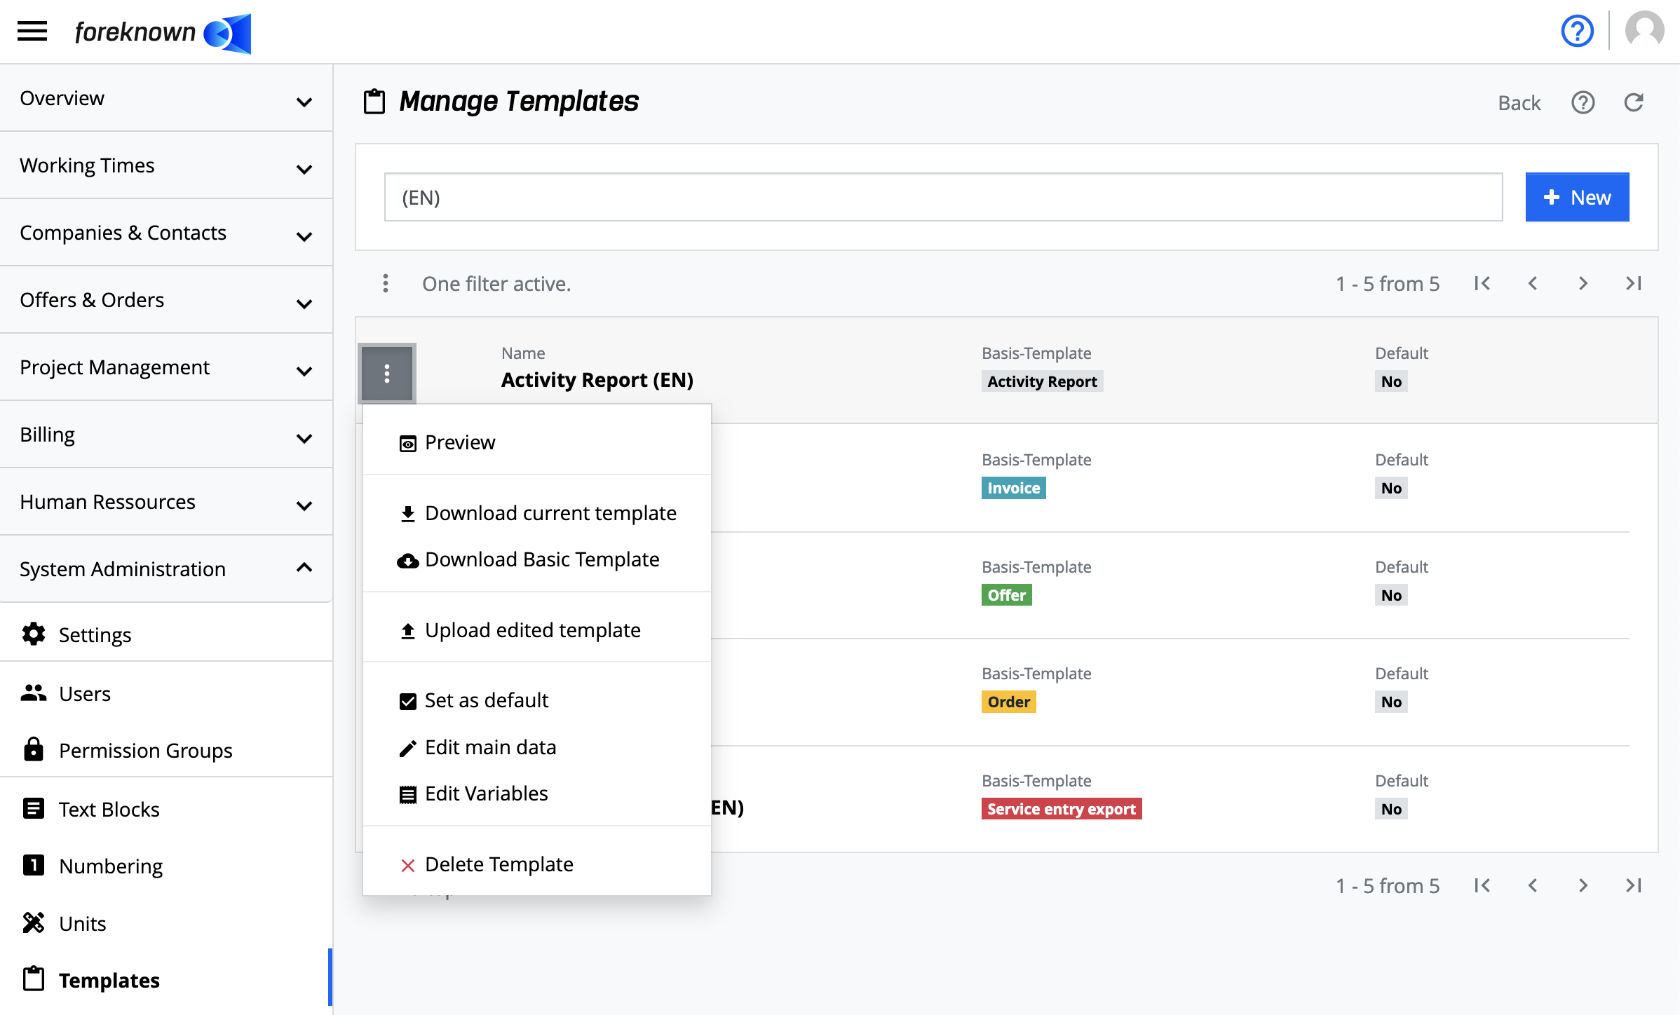Click the Back link
Viewport: 1680px width, 1015px height.
tap(1518, 103)
